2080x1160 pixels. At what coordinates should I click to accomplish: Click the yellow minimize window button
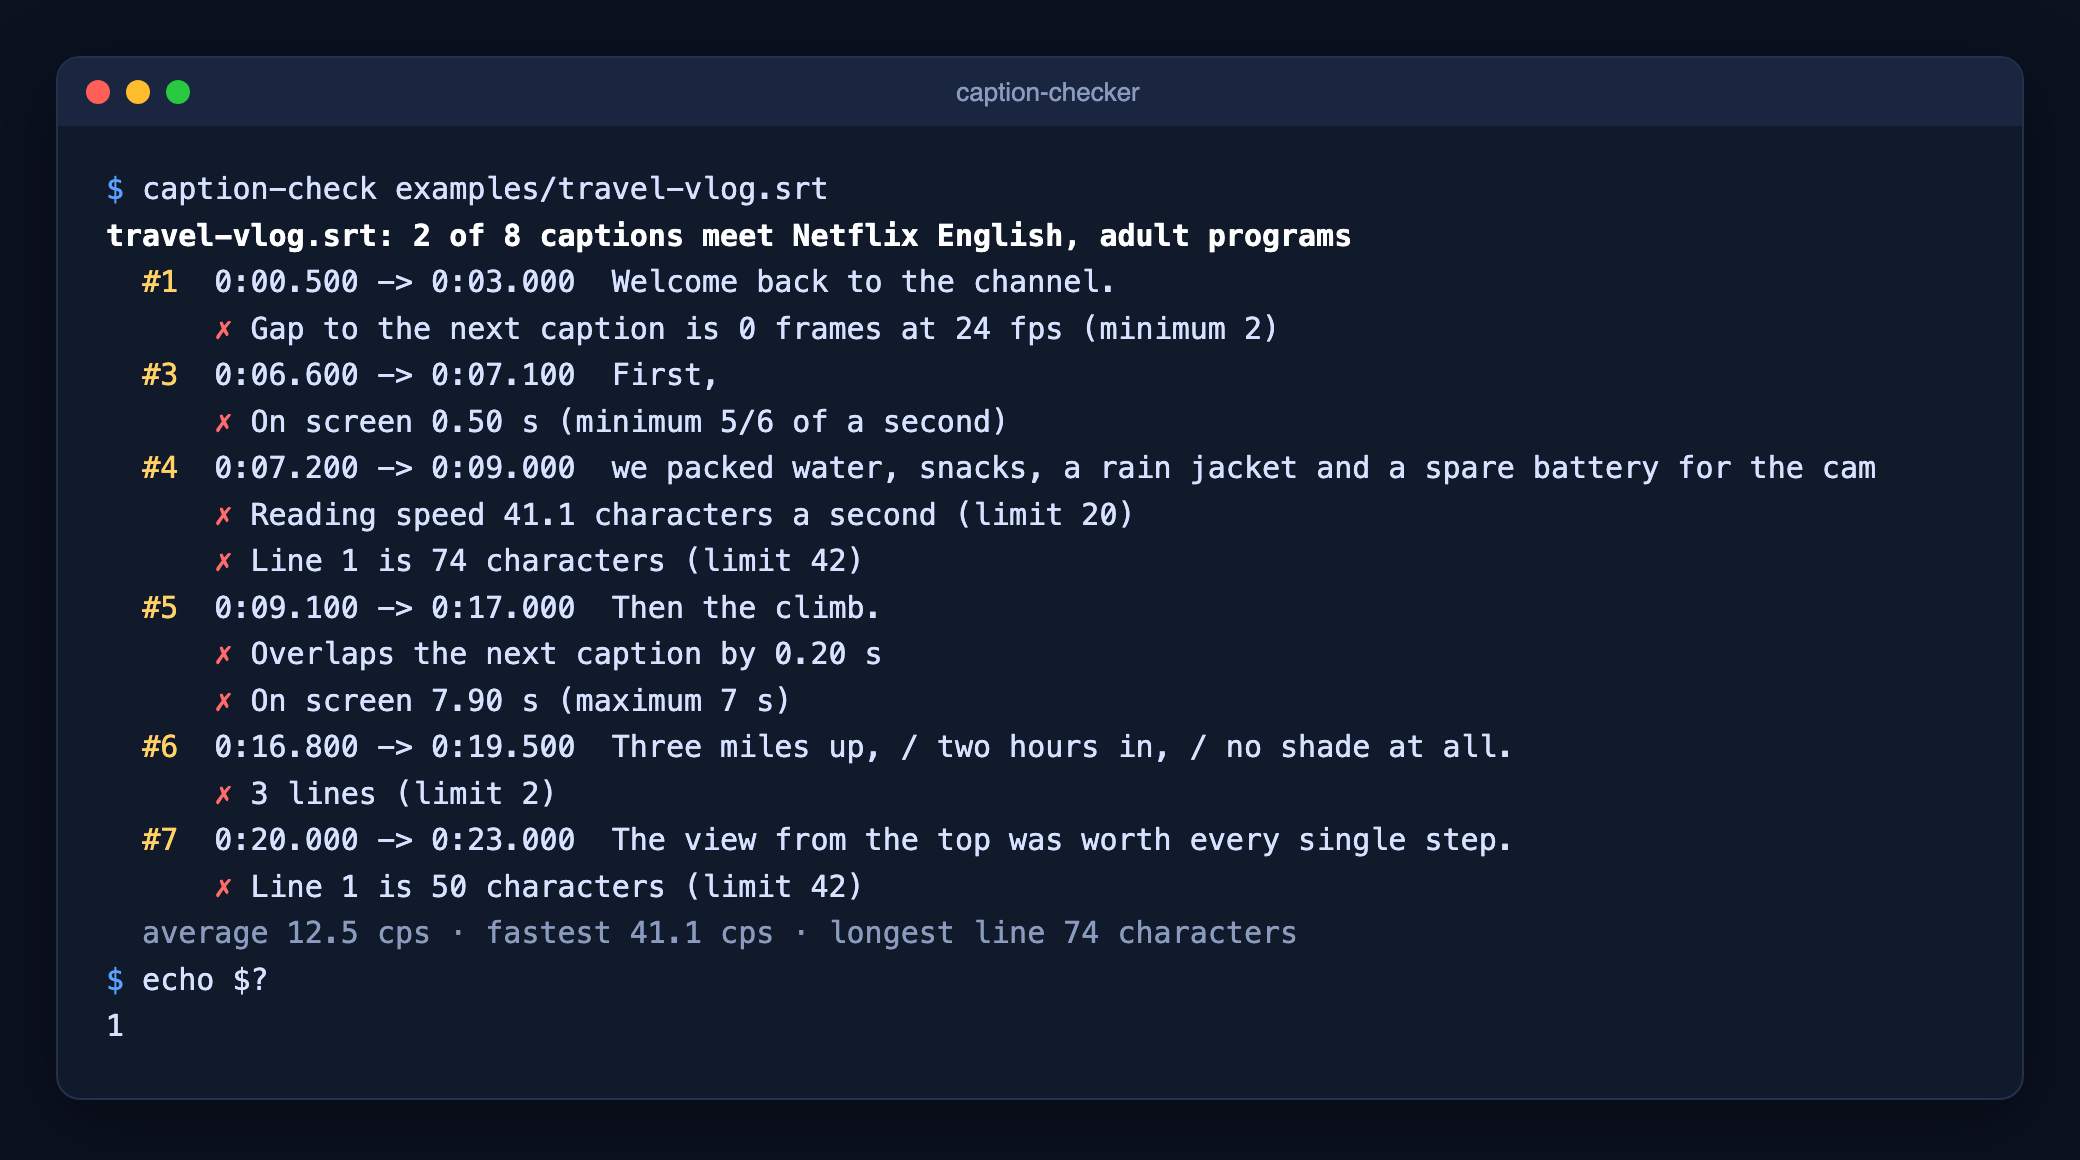point(138,92)
